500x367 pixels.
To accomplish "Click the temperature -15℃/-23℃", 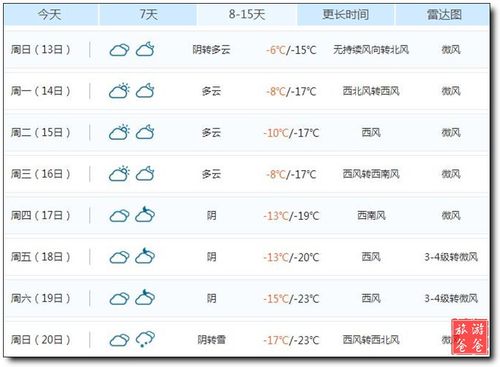I will 291,299.
